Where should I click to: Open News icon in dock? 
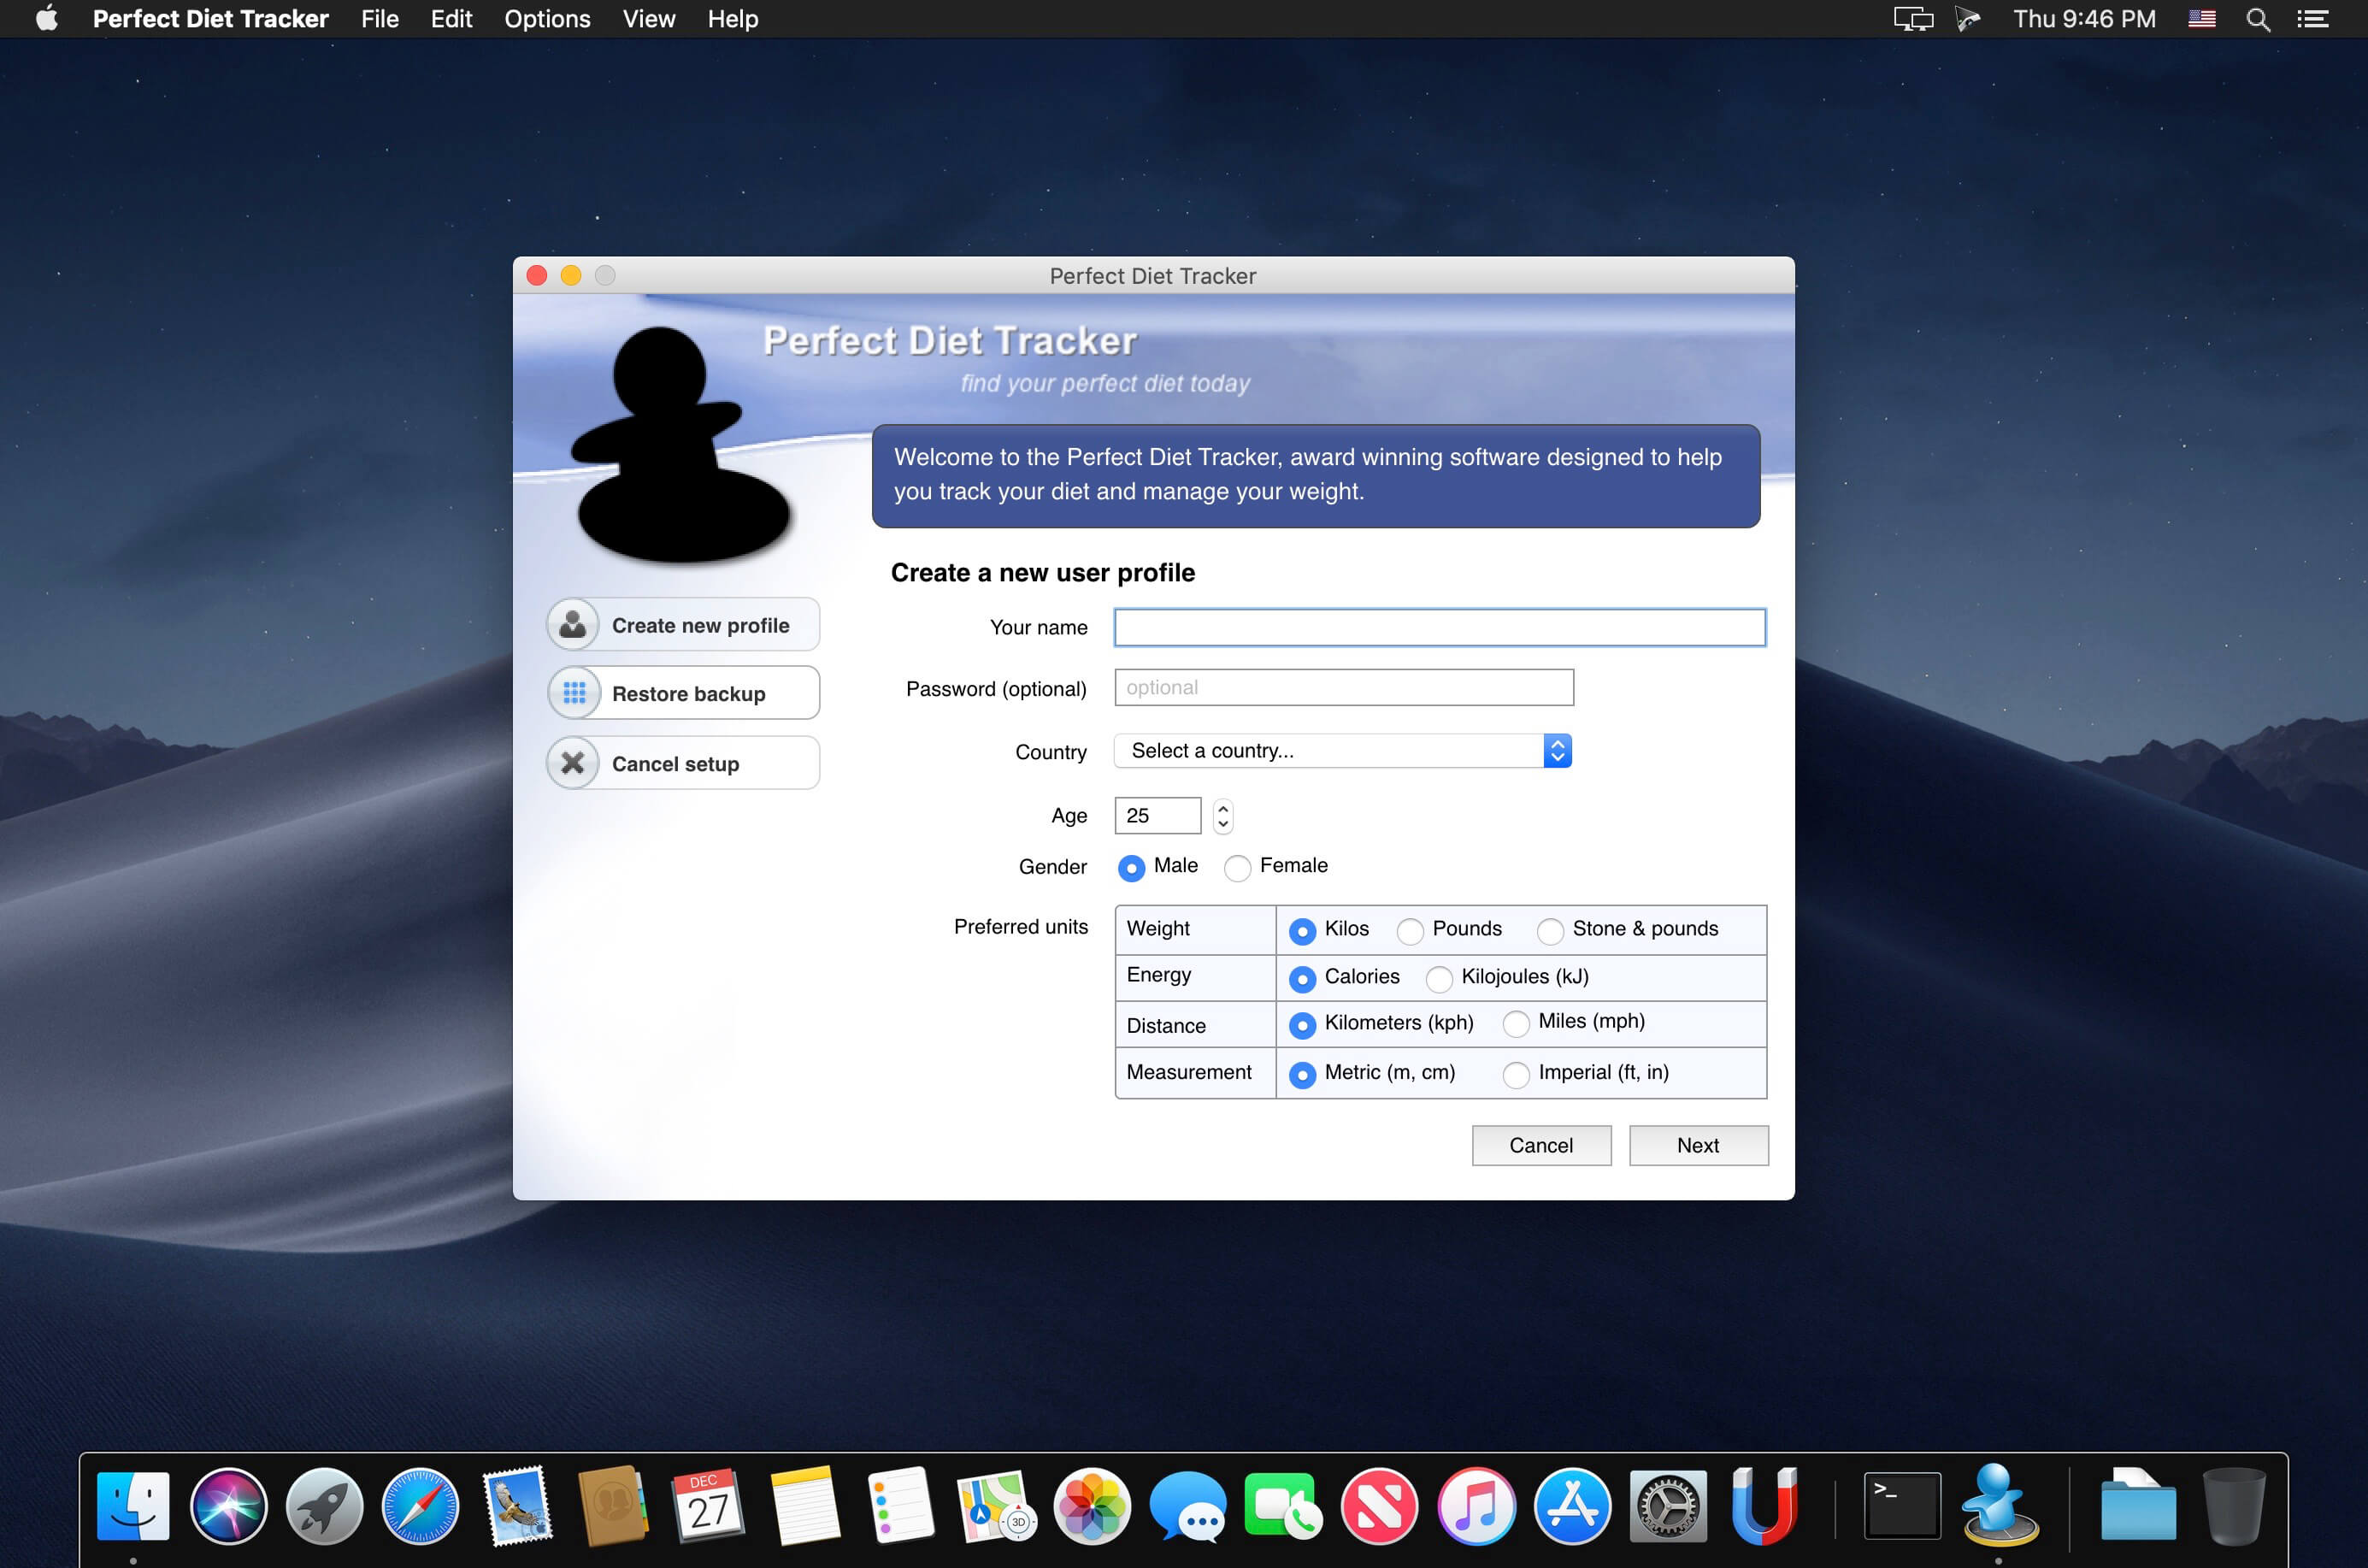pos(1380,1506)
